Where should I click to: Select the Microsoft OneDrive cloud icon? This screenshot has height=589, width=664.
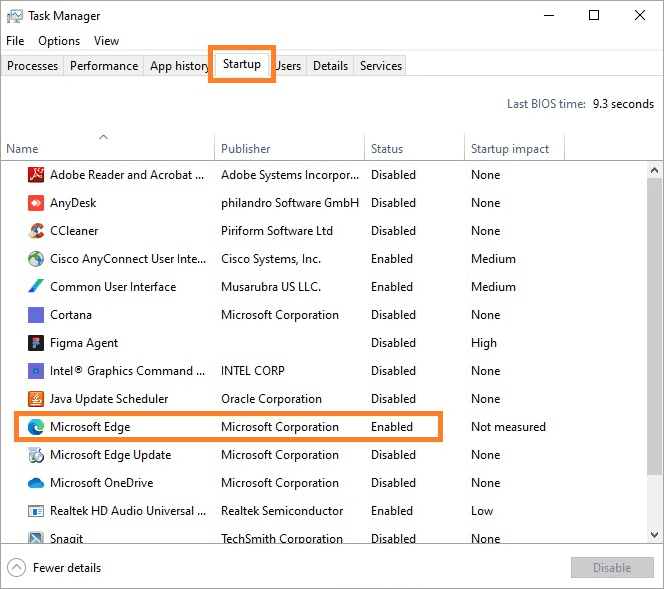pos(35,483)
